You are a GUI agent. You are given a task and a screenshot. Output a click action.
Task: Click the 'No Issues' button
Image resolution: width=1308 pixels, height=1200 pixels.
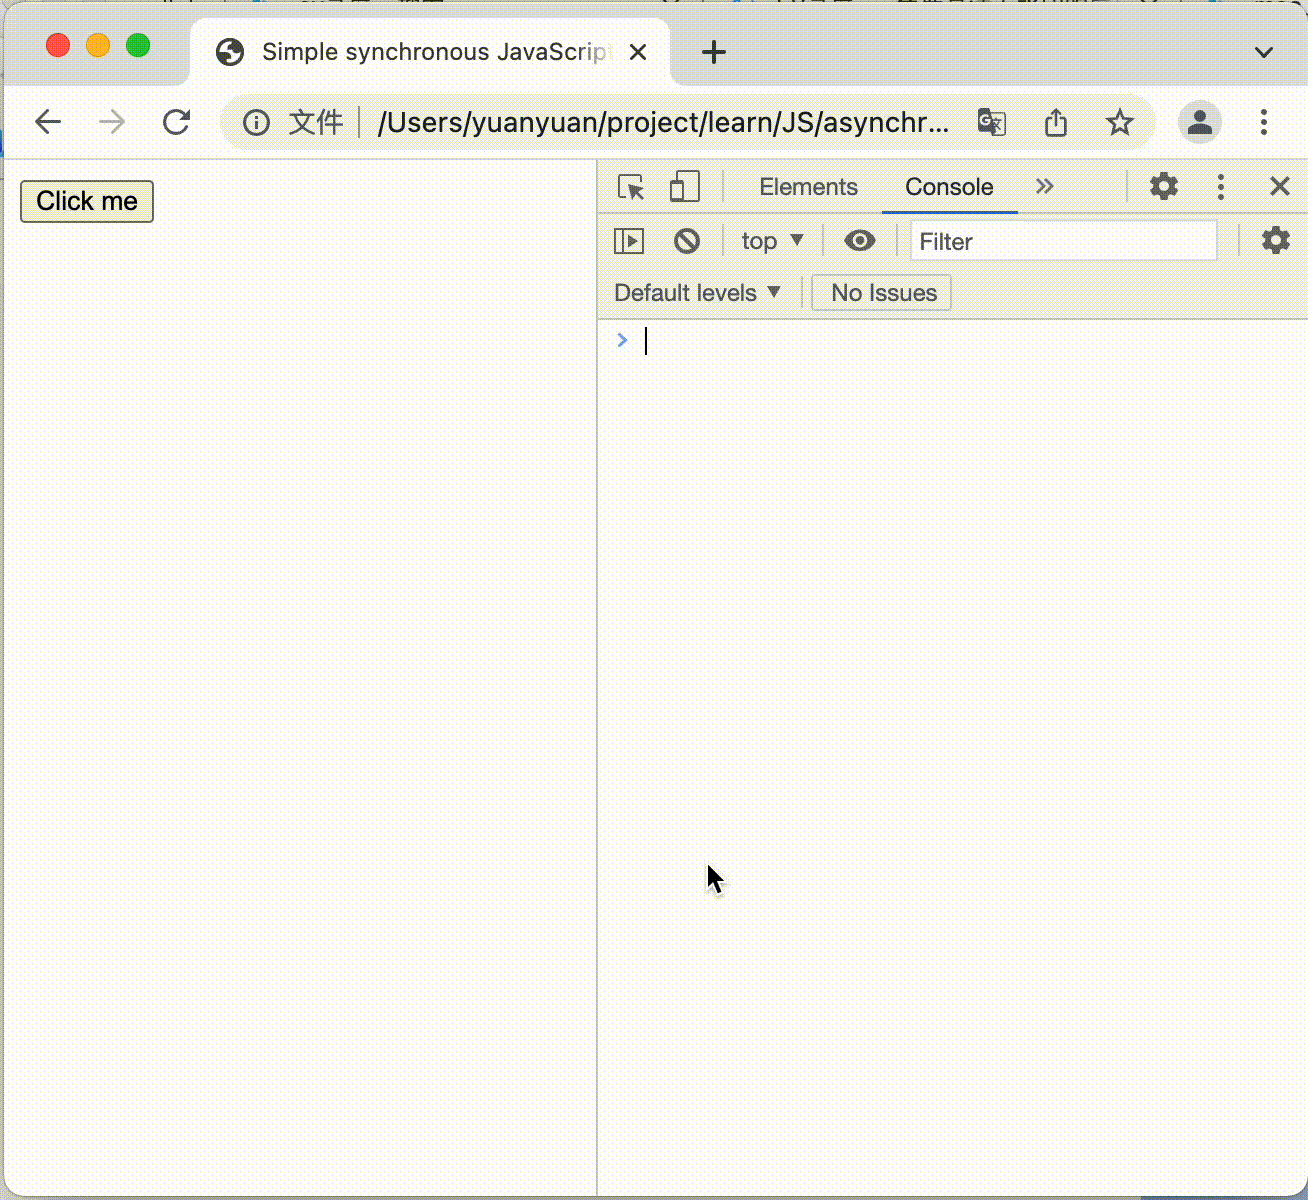pos(882,293)
